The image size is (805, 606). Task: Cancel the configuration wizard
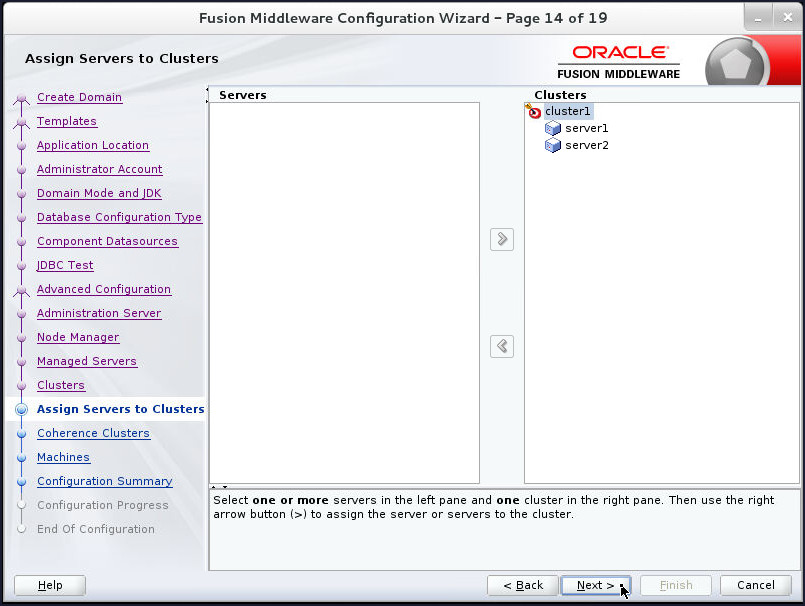pyautogui.click(x=755, y=585)
